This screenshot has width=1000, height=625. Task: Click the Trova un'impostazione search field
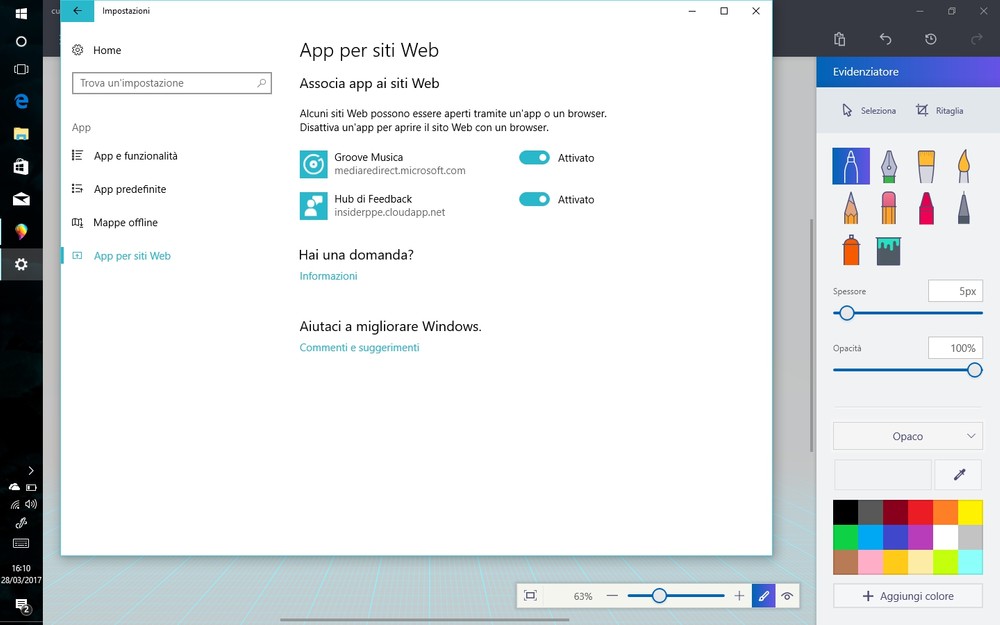coord(172,83)
